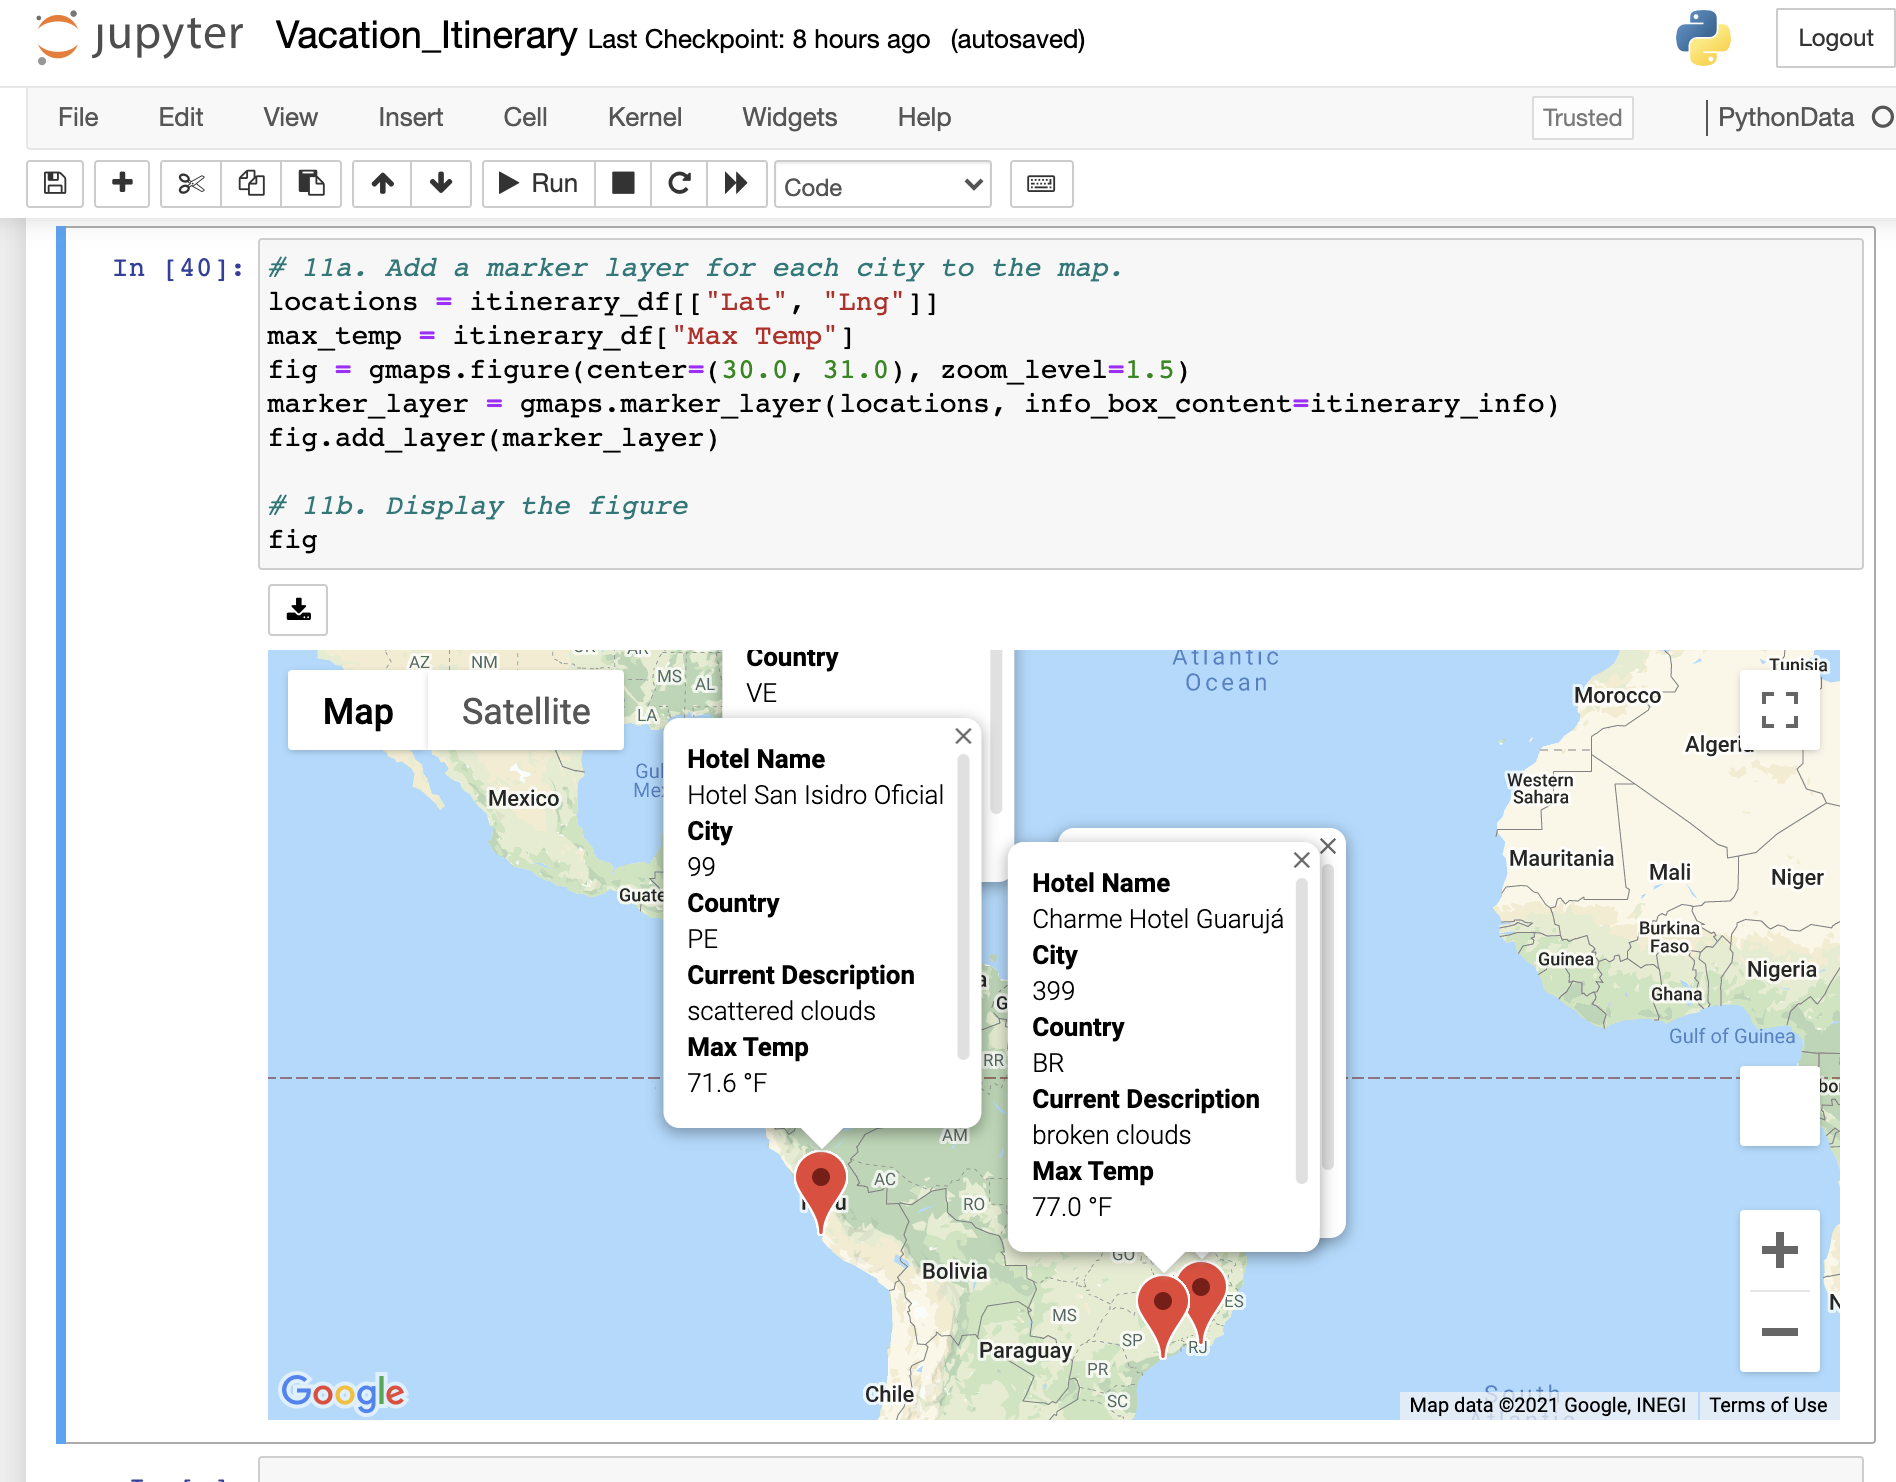Restart the kernel
Image resolution: width=1896 pixels, height=1482 pixels.
(x=679, y=184)
